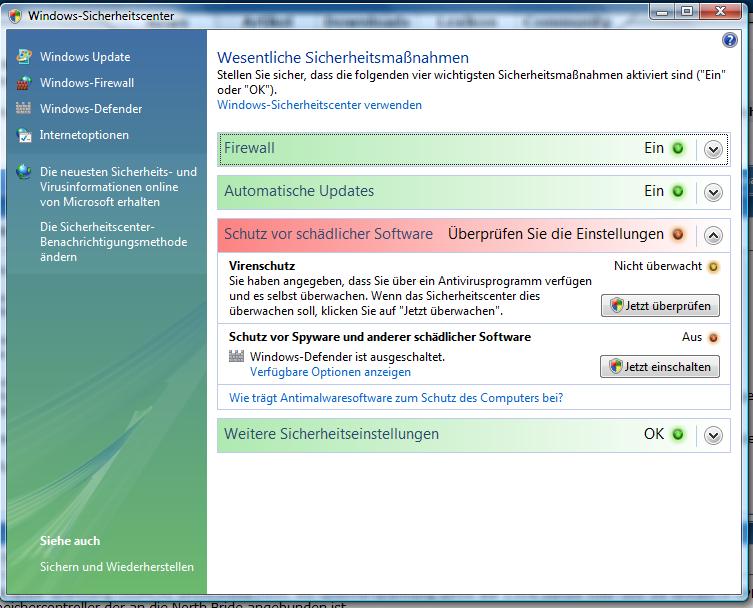Click the green status light for Firewall
The image size is (753, 608).
pyautogui.click(x=678, y=148)
